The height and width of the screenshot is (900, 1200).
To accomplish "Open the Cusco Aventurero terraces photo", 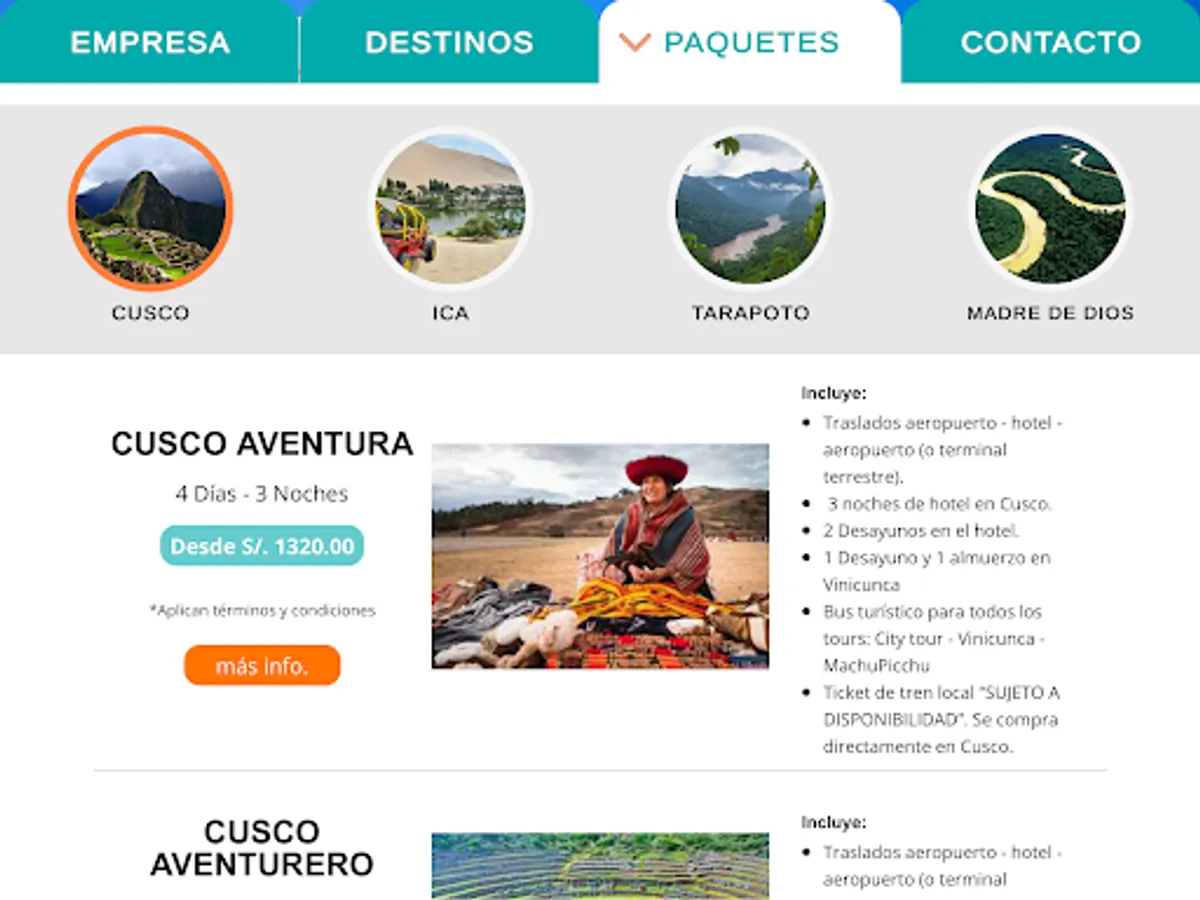I will pos(600,866).
